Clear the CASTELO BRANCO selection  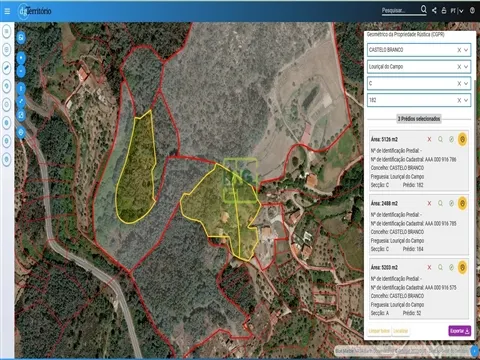coord(459,50)
